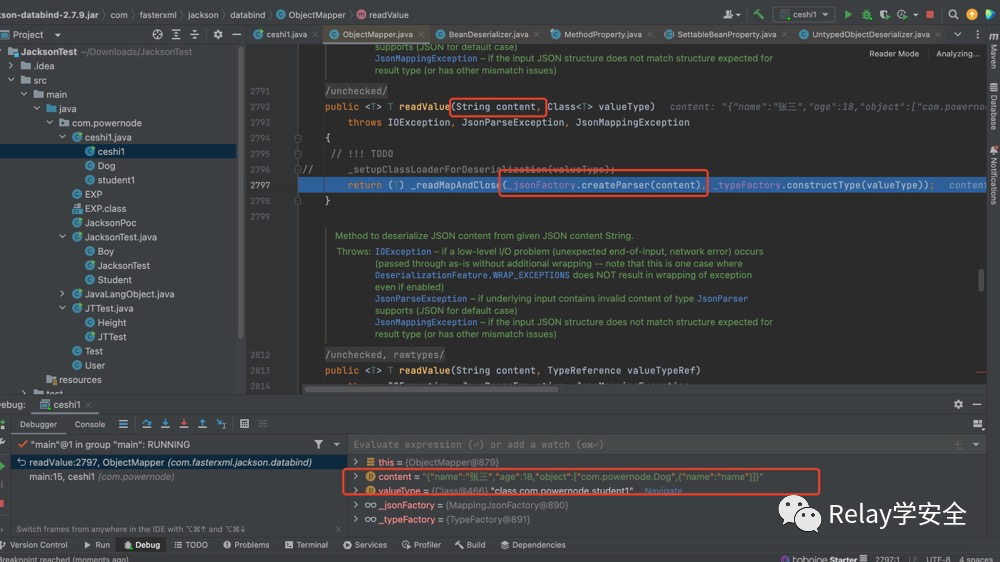The height and width of the screenshot is (562, 1000).
Task: Expand 'this' variable in debugger
Action: pos(356,462)
